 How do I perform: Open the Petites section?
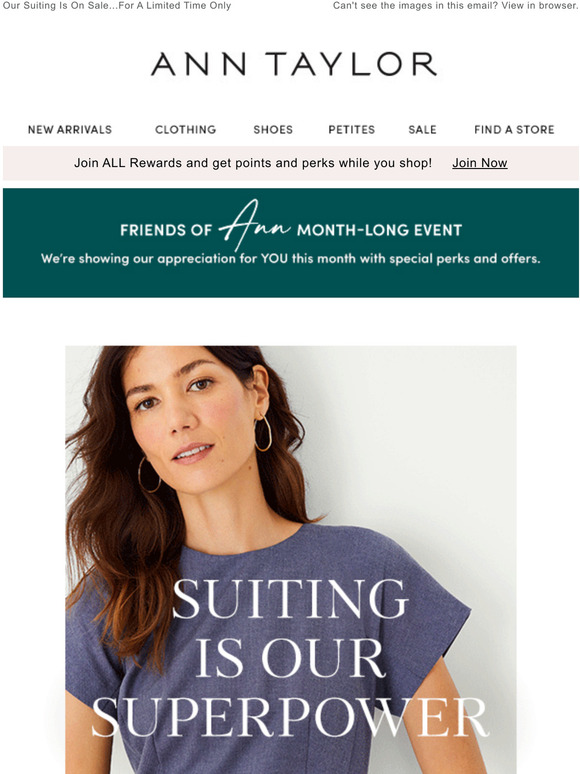[x=351, y=130]
